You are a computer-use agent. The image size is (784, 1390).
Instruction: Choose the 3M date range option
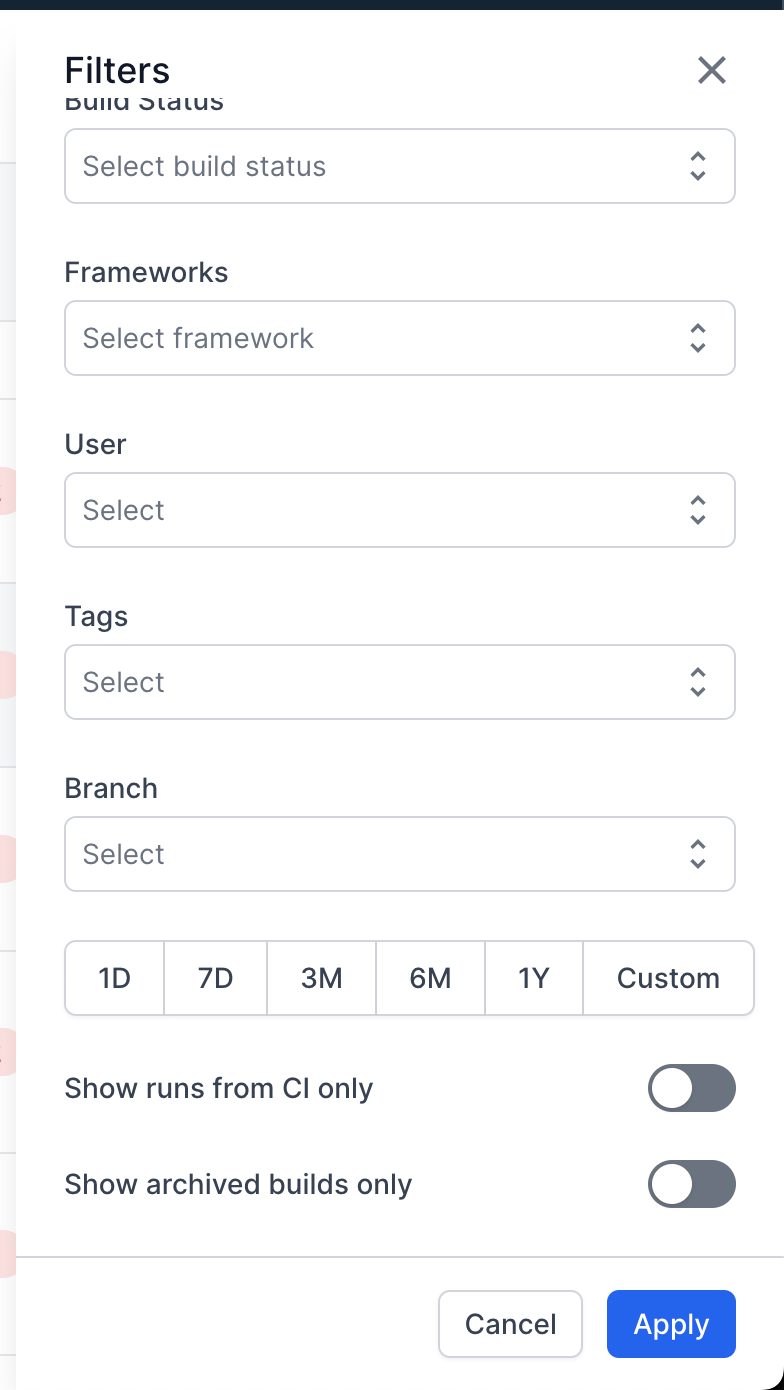pyautogui.click(x=322, y=978)
